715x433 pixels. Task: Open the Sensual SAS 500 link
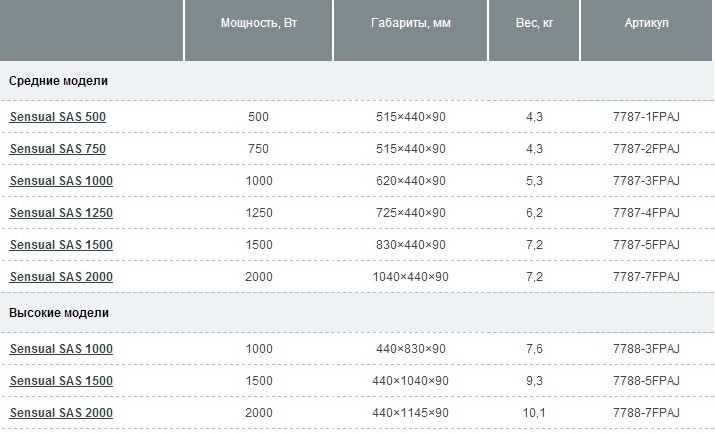(57, 117)
